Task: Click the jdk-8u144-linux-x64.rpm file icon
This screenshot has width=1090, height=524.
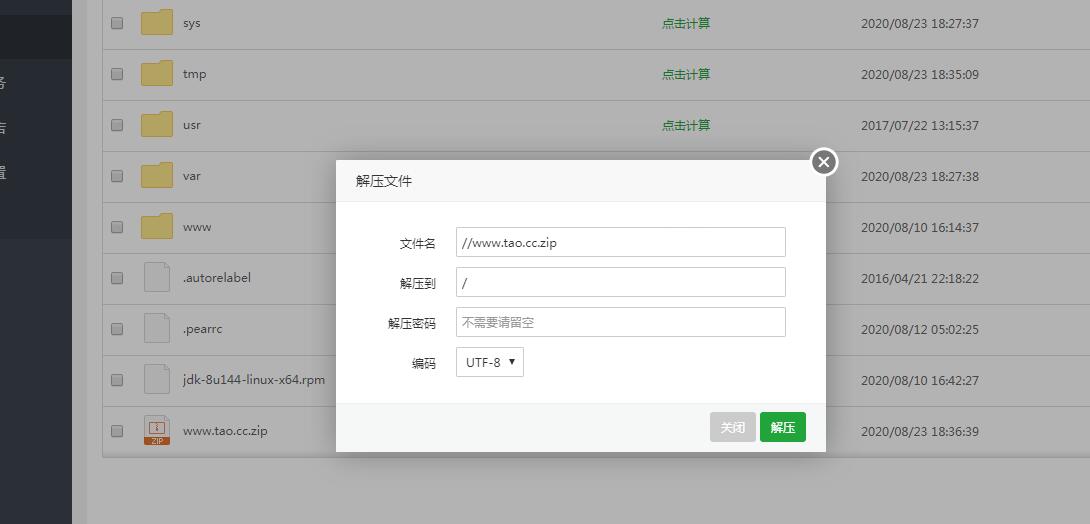Action: pos(157,380)
